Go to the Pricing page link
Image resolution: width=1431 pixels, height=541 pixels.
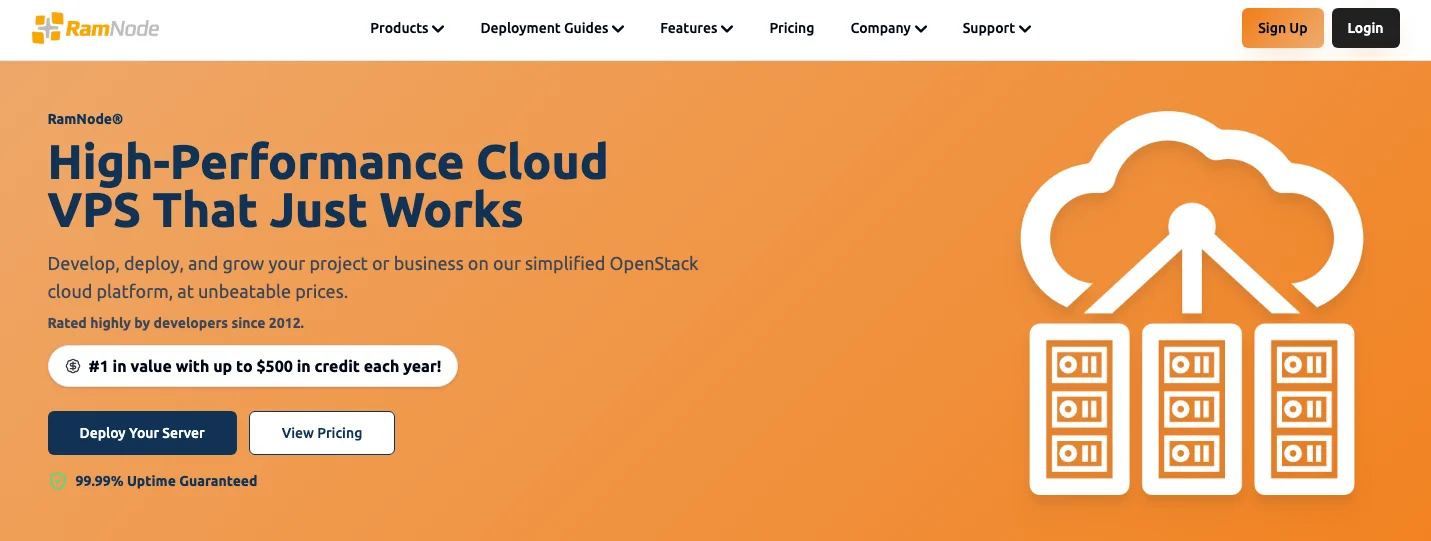792,28
